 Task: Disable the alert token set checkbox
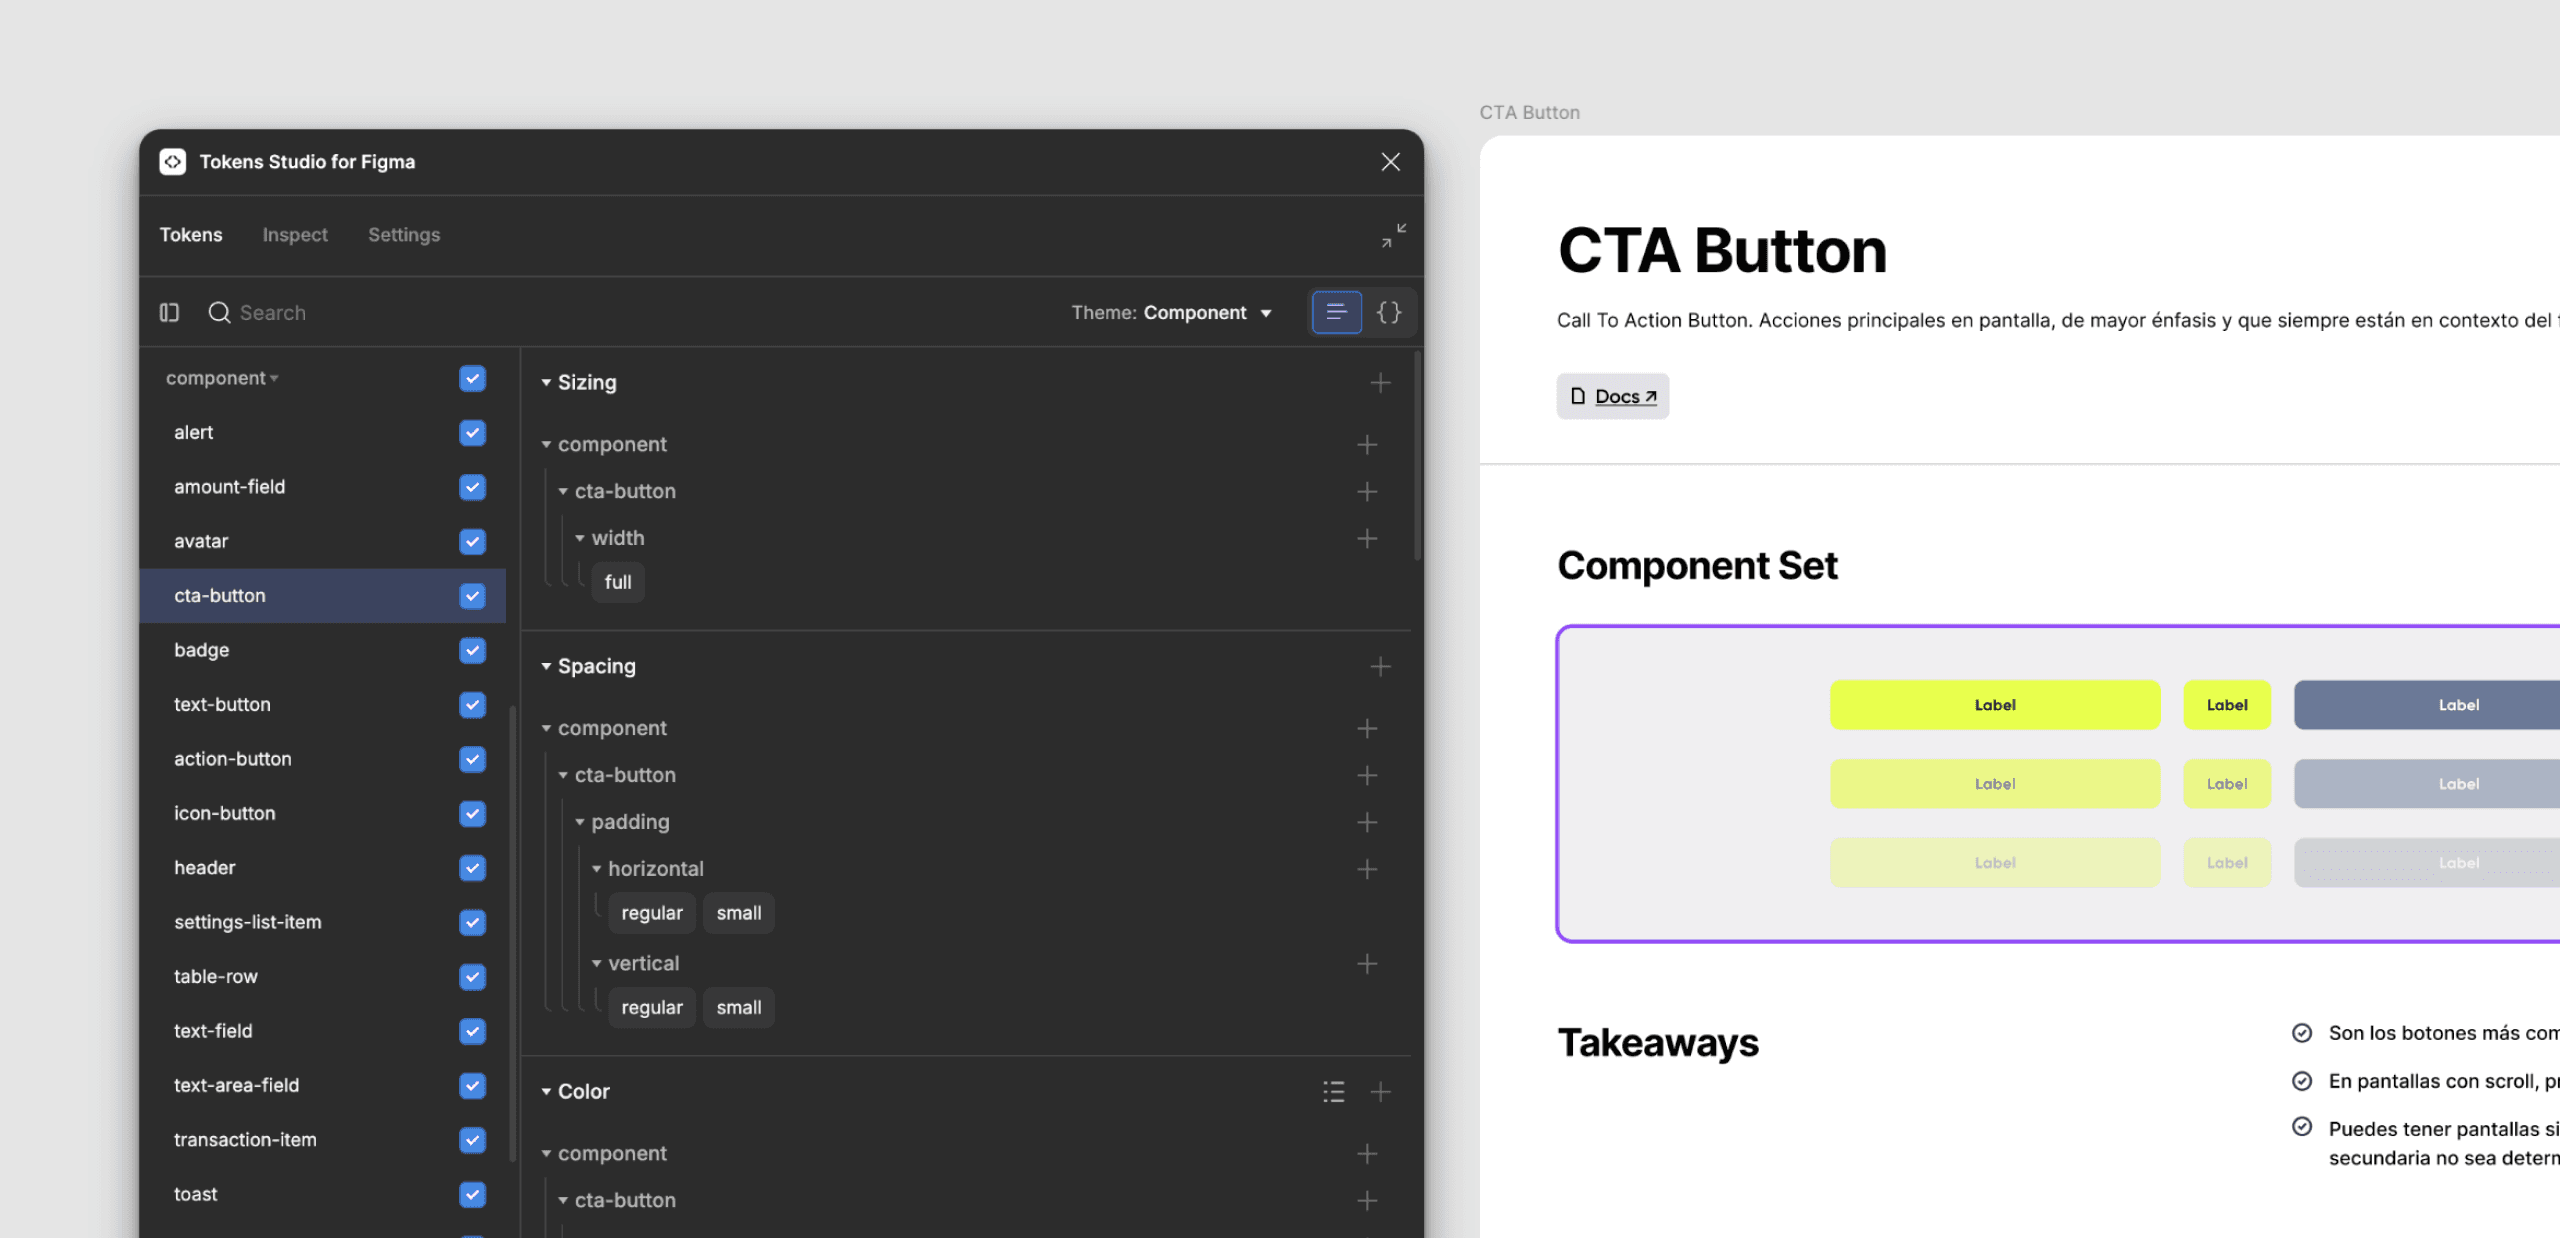[x=471, y=432]
